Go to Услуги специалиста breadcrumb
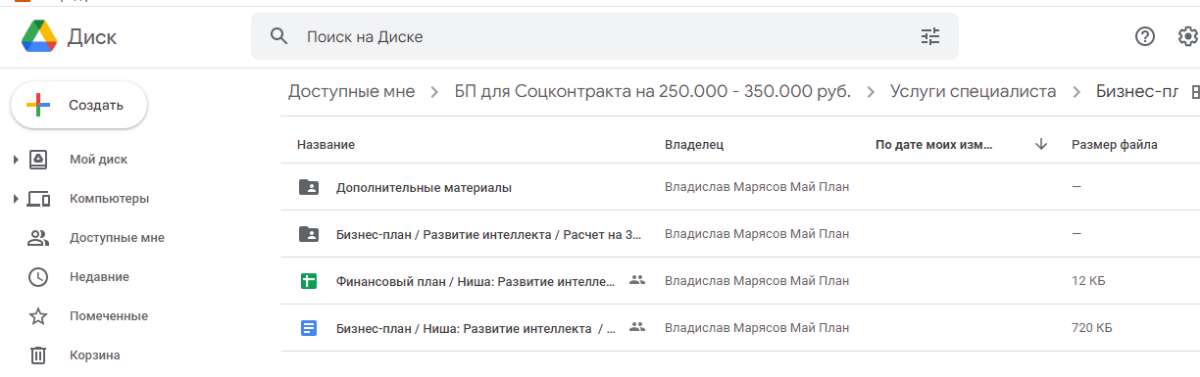Viewport: 1200px width, 377px height. tap(973, 92)
